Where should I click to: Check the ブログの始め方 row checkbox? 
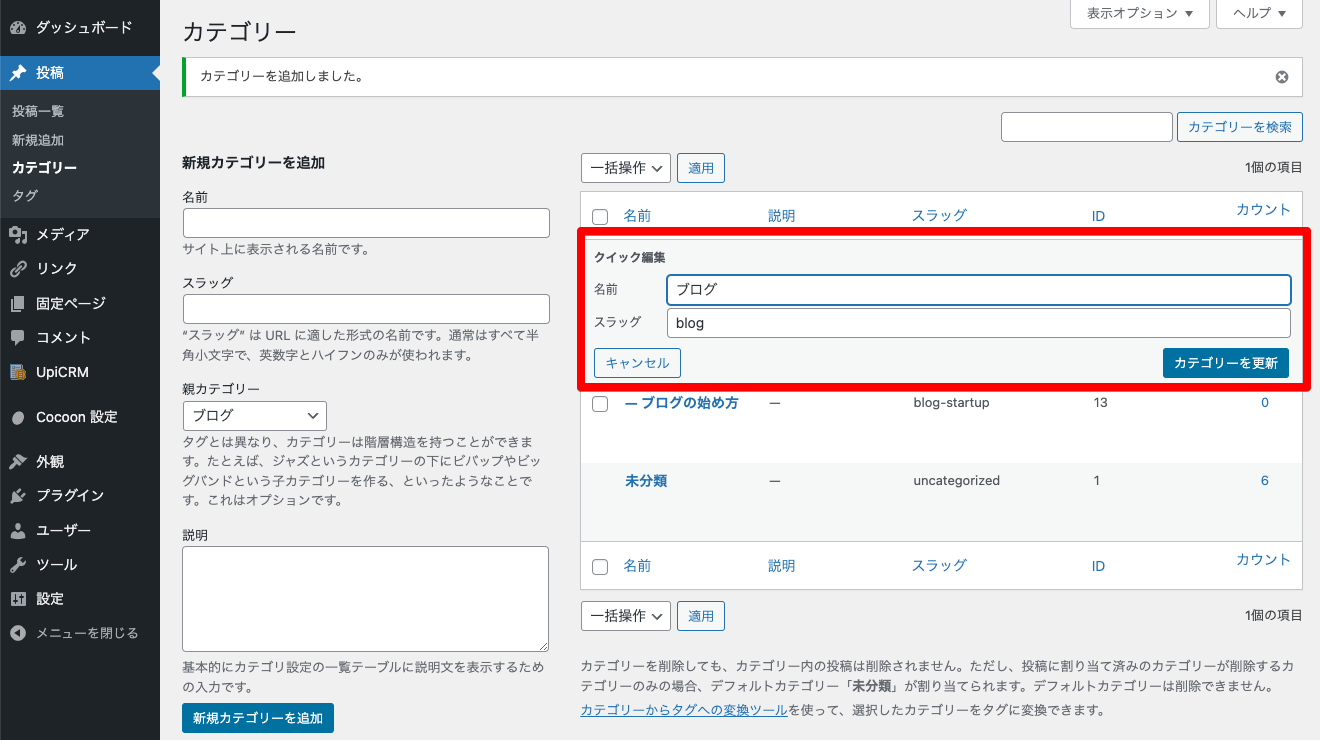pos(600,404)
